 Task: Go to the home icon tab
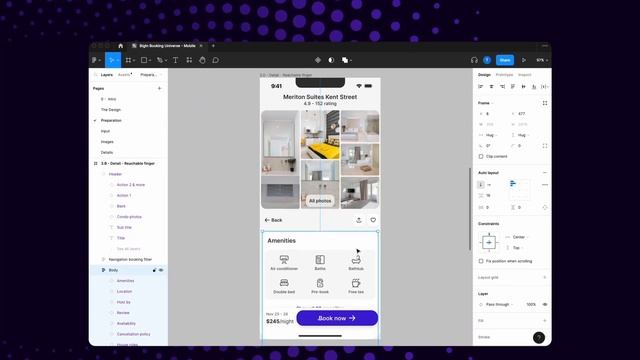120,46
